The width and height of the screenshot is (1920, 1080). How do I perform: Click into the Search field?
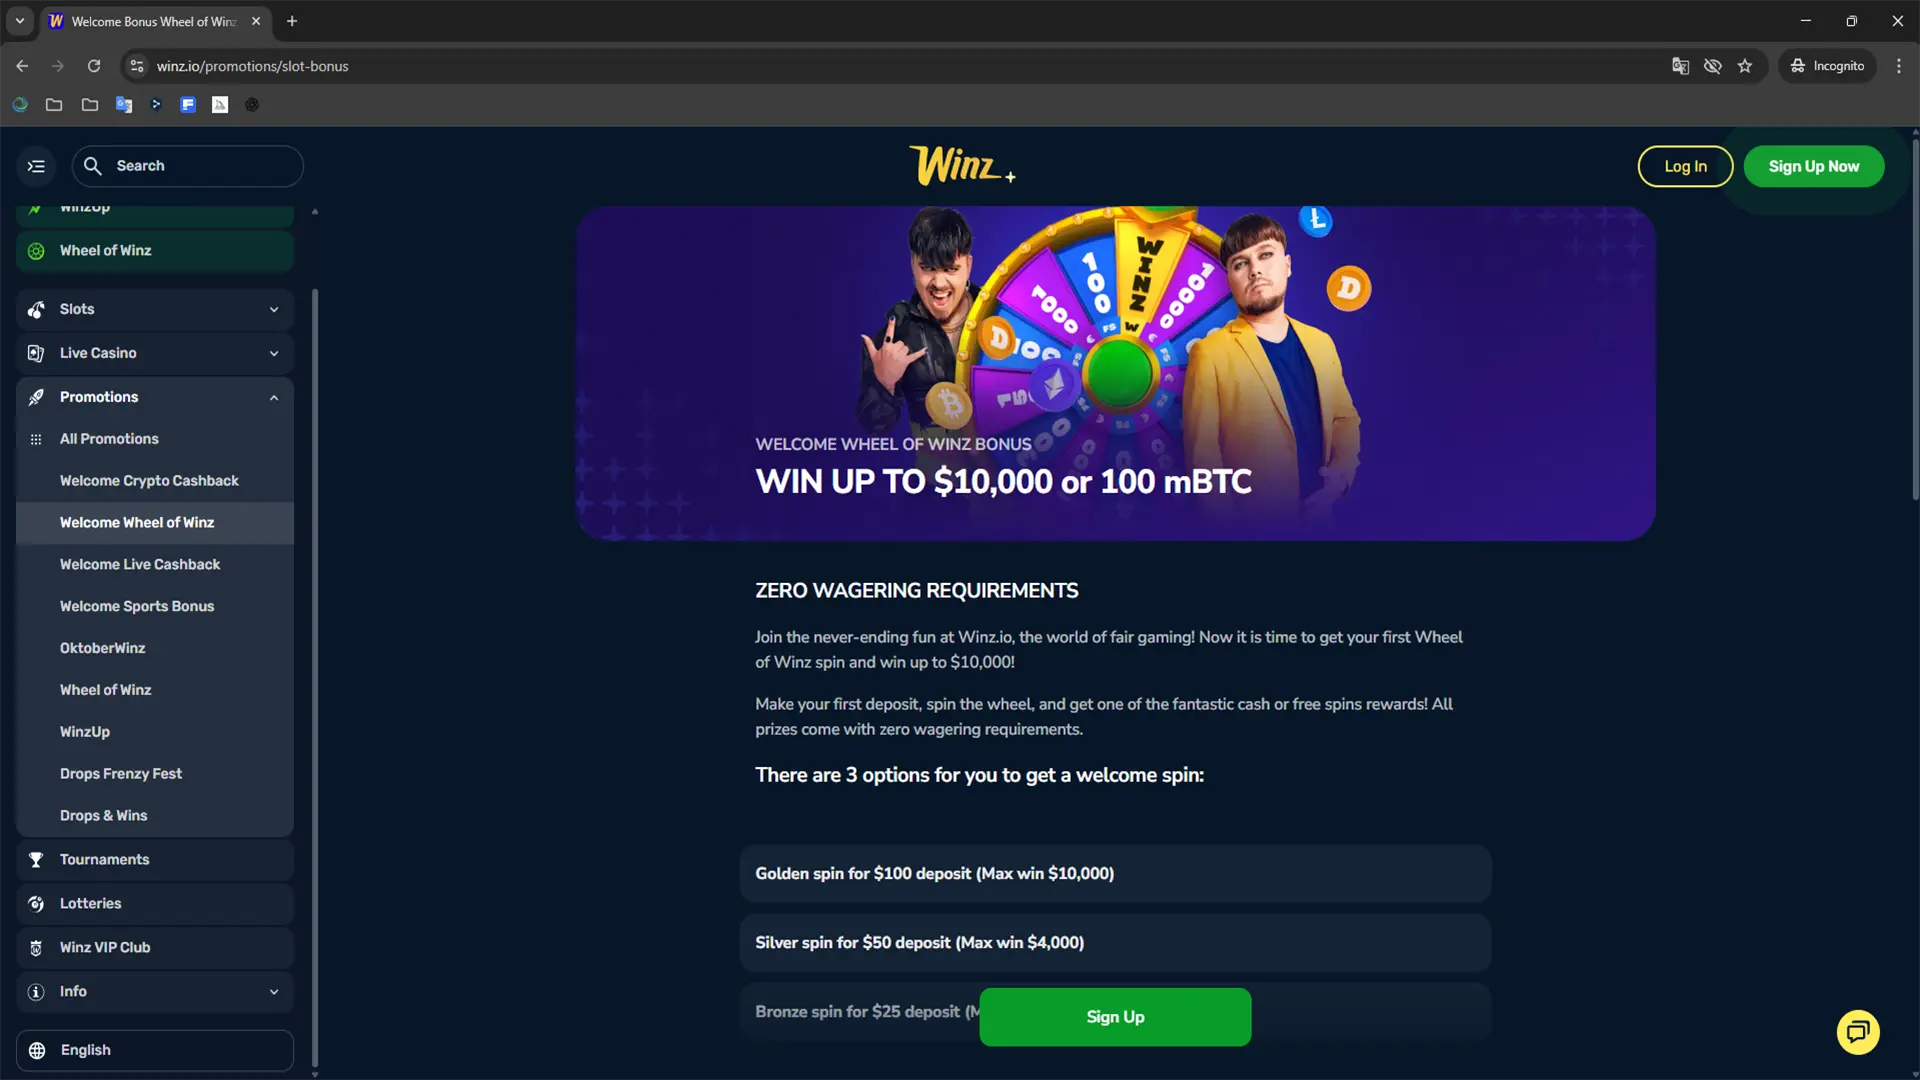[x=188, y=166]
